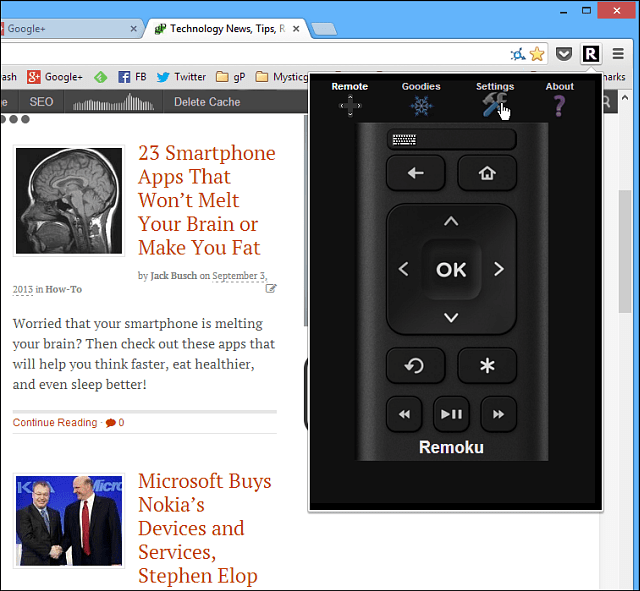Screen dimensions: 640x591
Task: Open a new browser tab
Action: 324,29
